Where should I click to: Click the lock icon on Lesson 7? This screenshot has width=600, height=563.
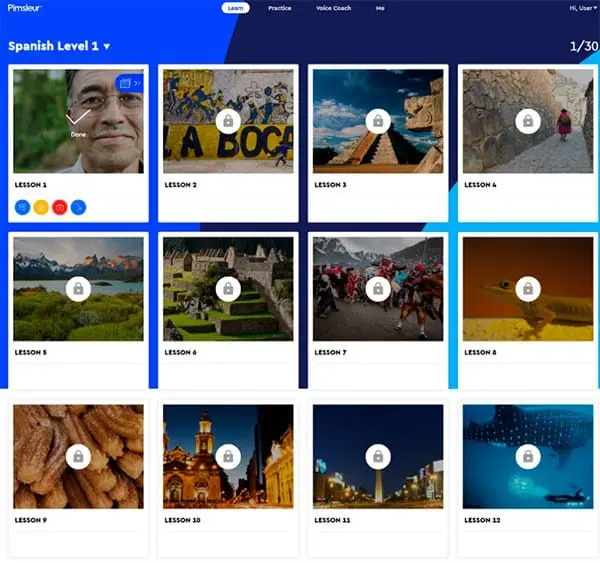pos(378,289)
